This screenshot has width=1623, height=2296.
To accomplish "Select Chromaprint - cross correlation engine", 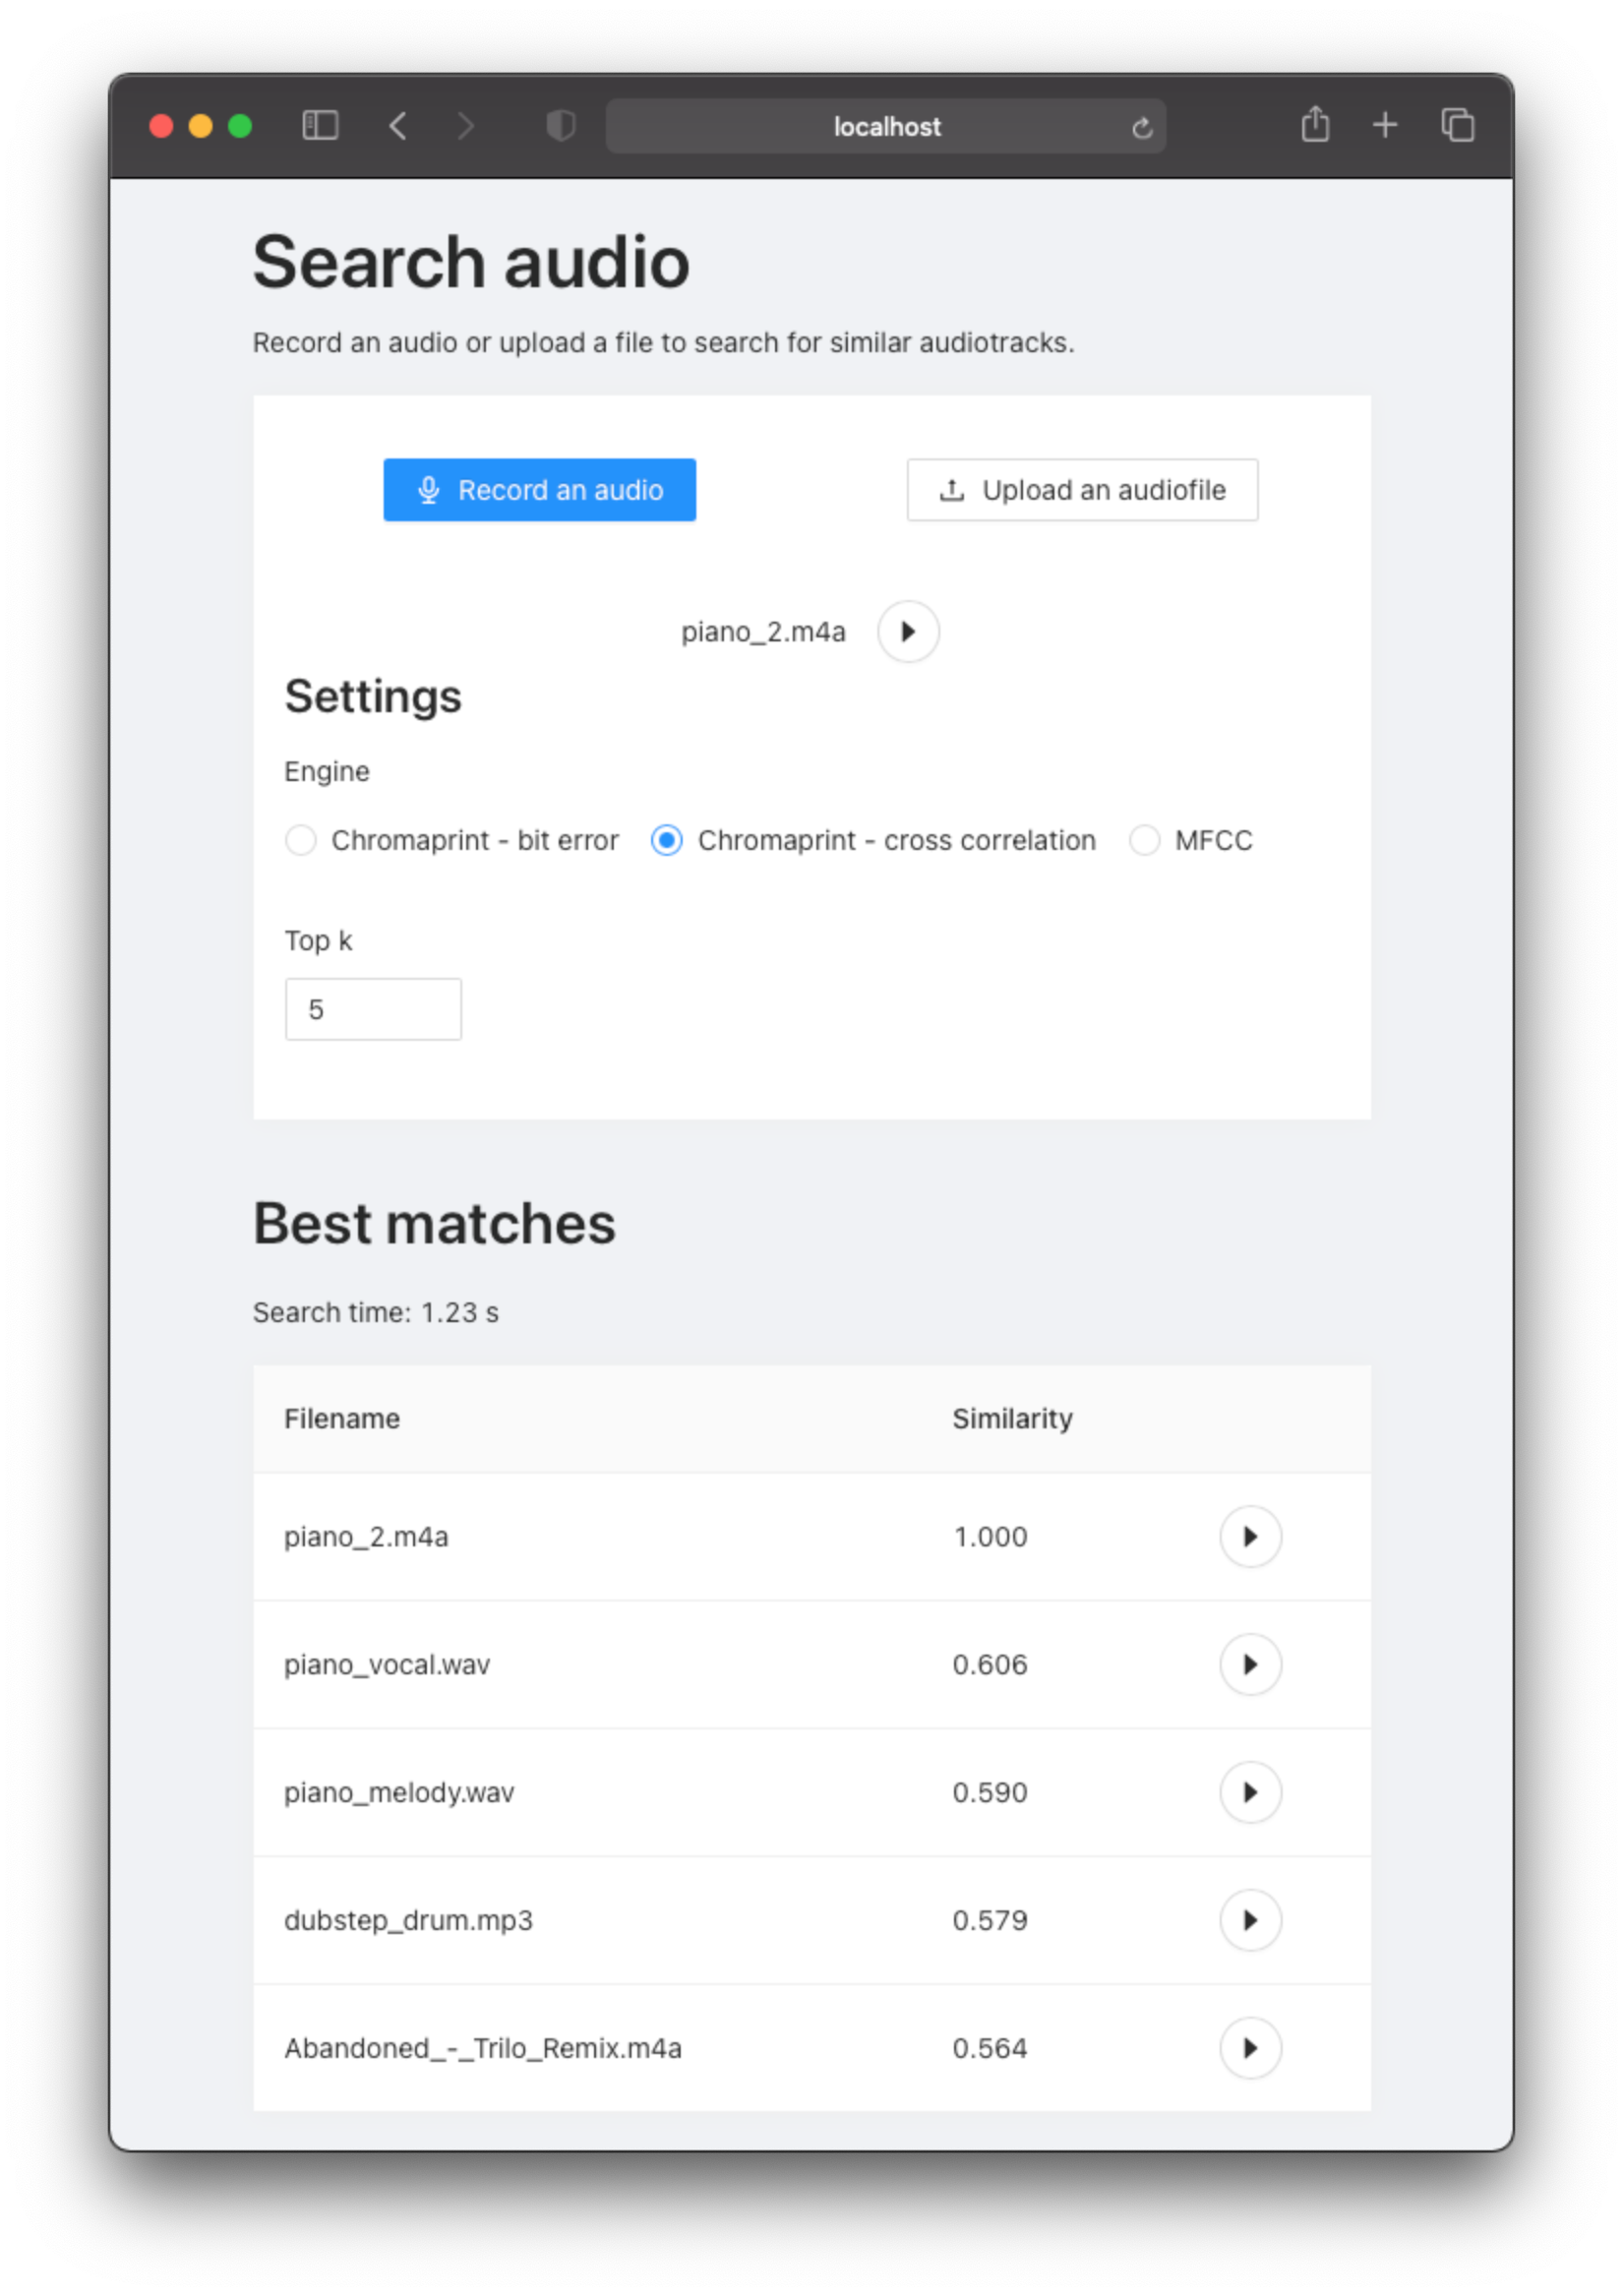I will tap(667, 840).
